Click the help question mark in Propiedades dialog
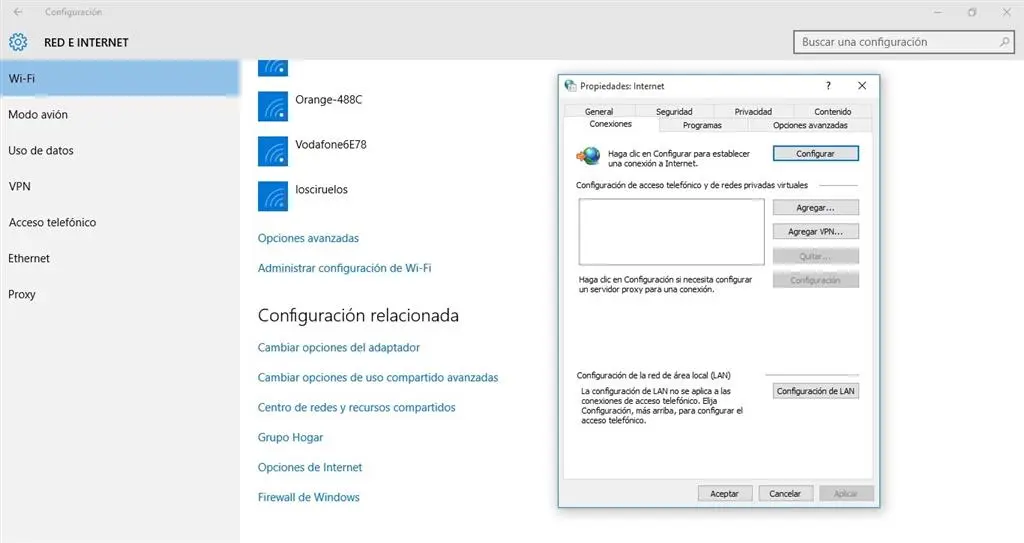Screen dimensions: 1024x543 click(x=828, y=86)
